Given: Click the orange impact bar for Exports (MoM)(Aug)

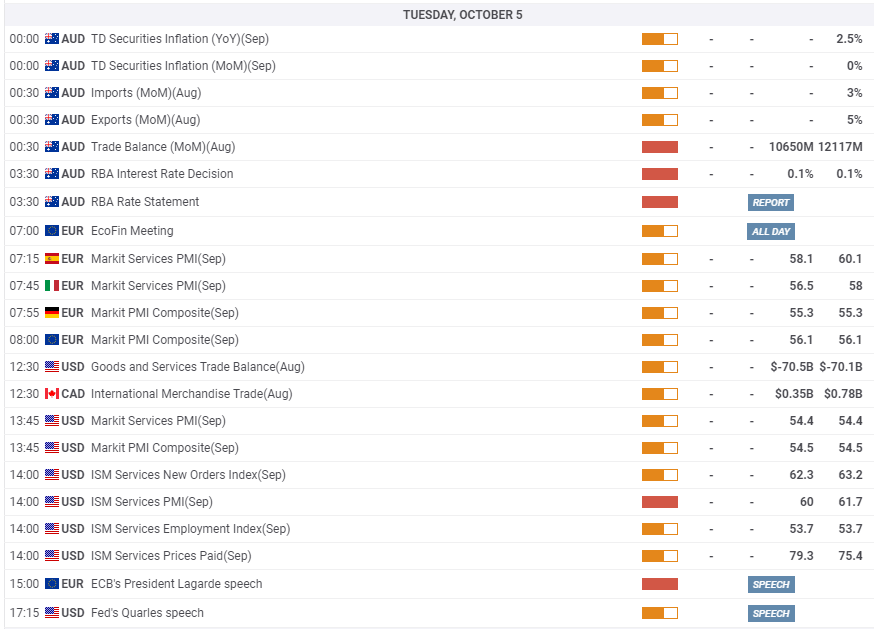Looking at the screenshot, I should coord(660,120).
